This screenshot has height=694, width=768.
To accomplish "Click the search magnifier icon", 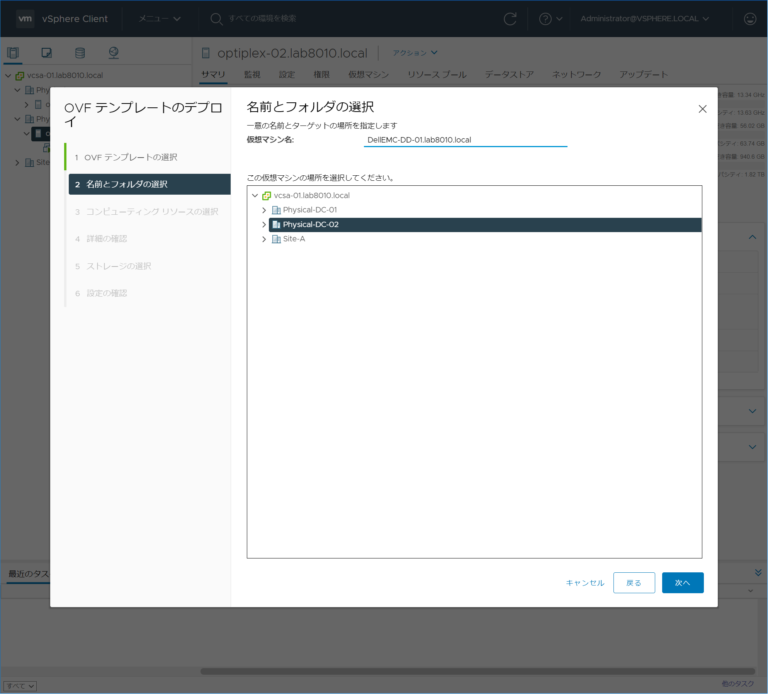I will coord(216,19).
